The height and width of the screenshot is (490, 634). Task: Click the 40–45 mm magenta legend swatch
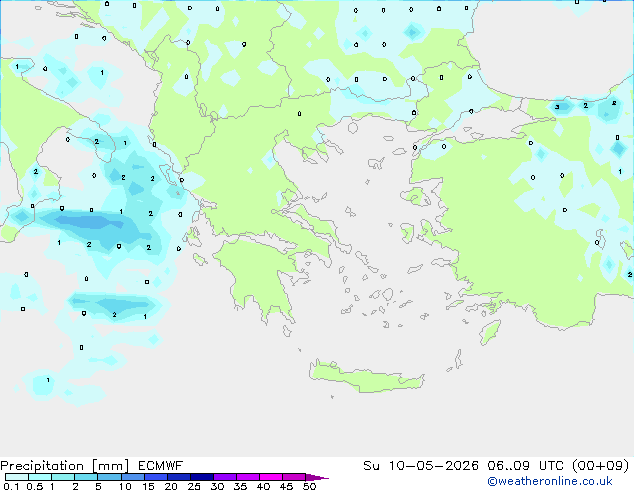(271, 477)
